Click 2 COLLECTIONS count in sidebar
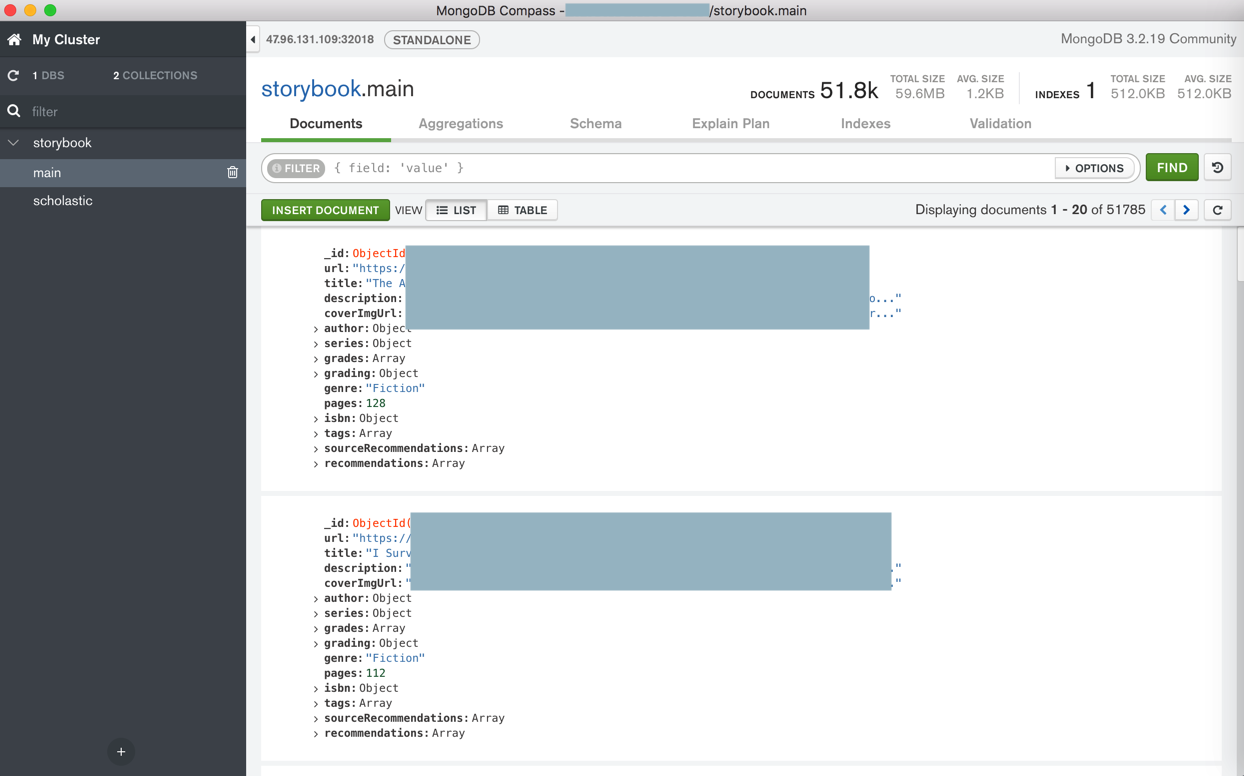1244x776 pixels. pyautogui.click(x=155, y=76)
